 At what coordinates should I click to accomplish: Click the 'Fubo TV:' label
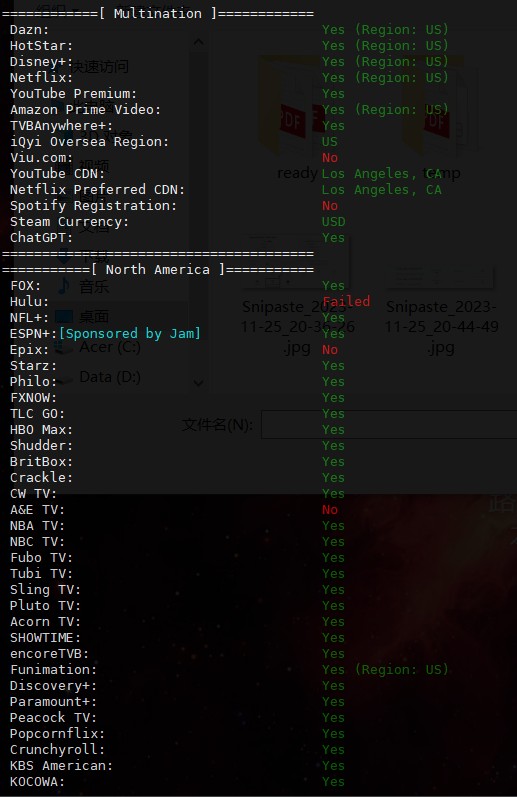tap(42, 558)
